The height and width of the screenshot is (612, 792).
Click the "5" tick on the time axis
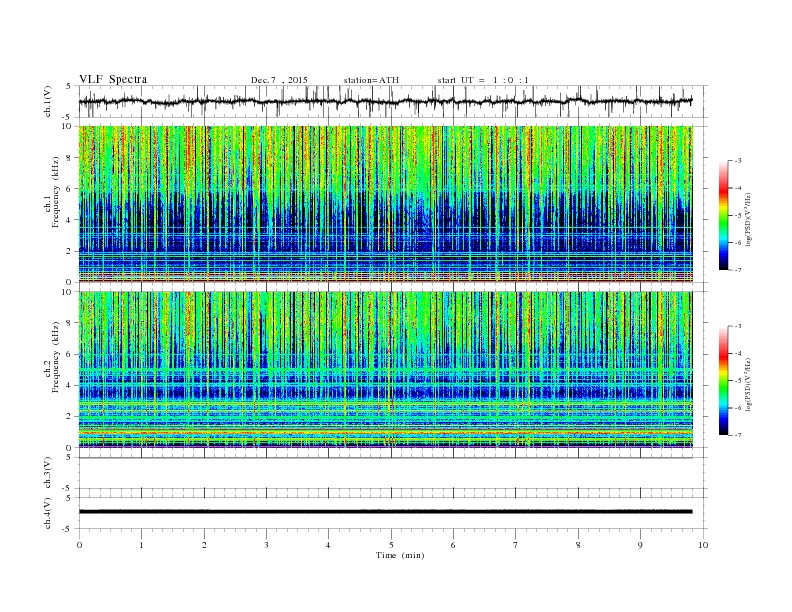pyautogui.click(x=391, y=545)
